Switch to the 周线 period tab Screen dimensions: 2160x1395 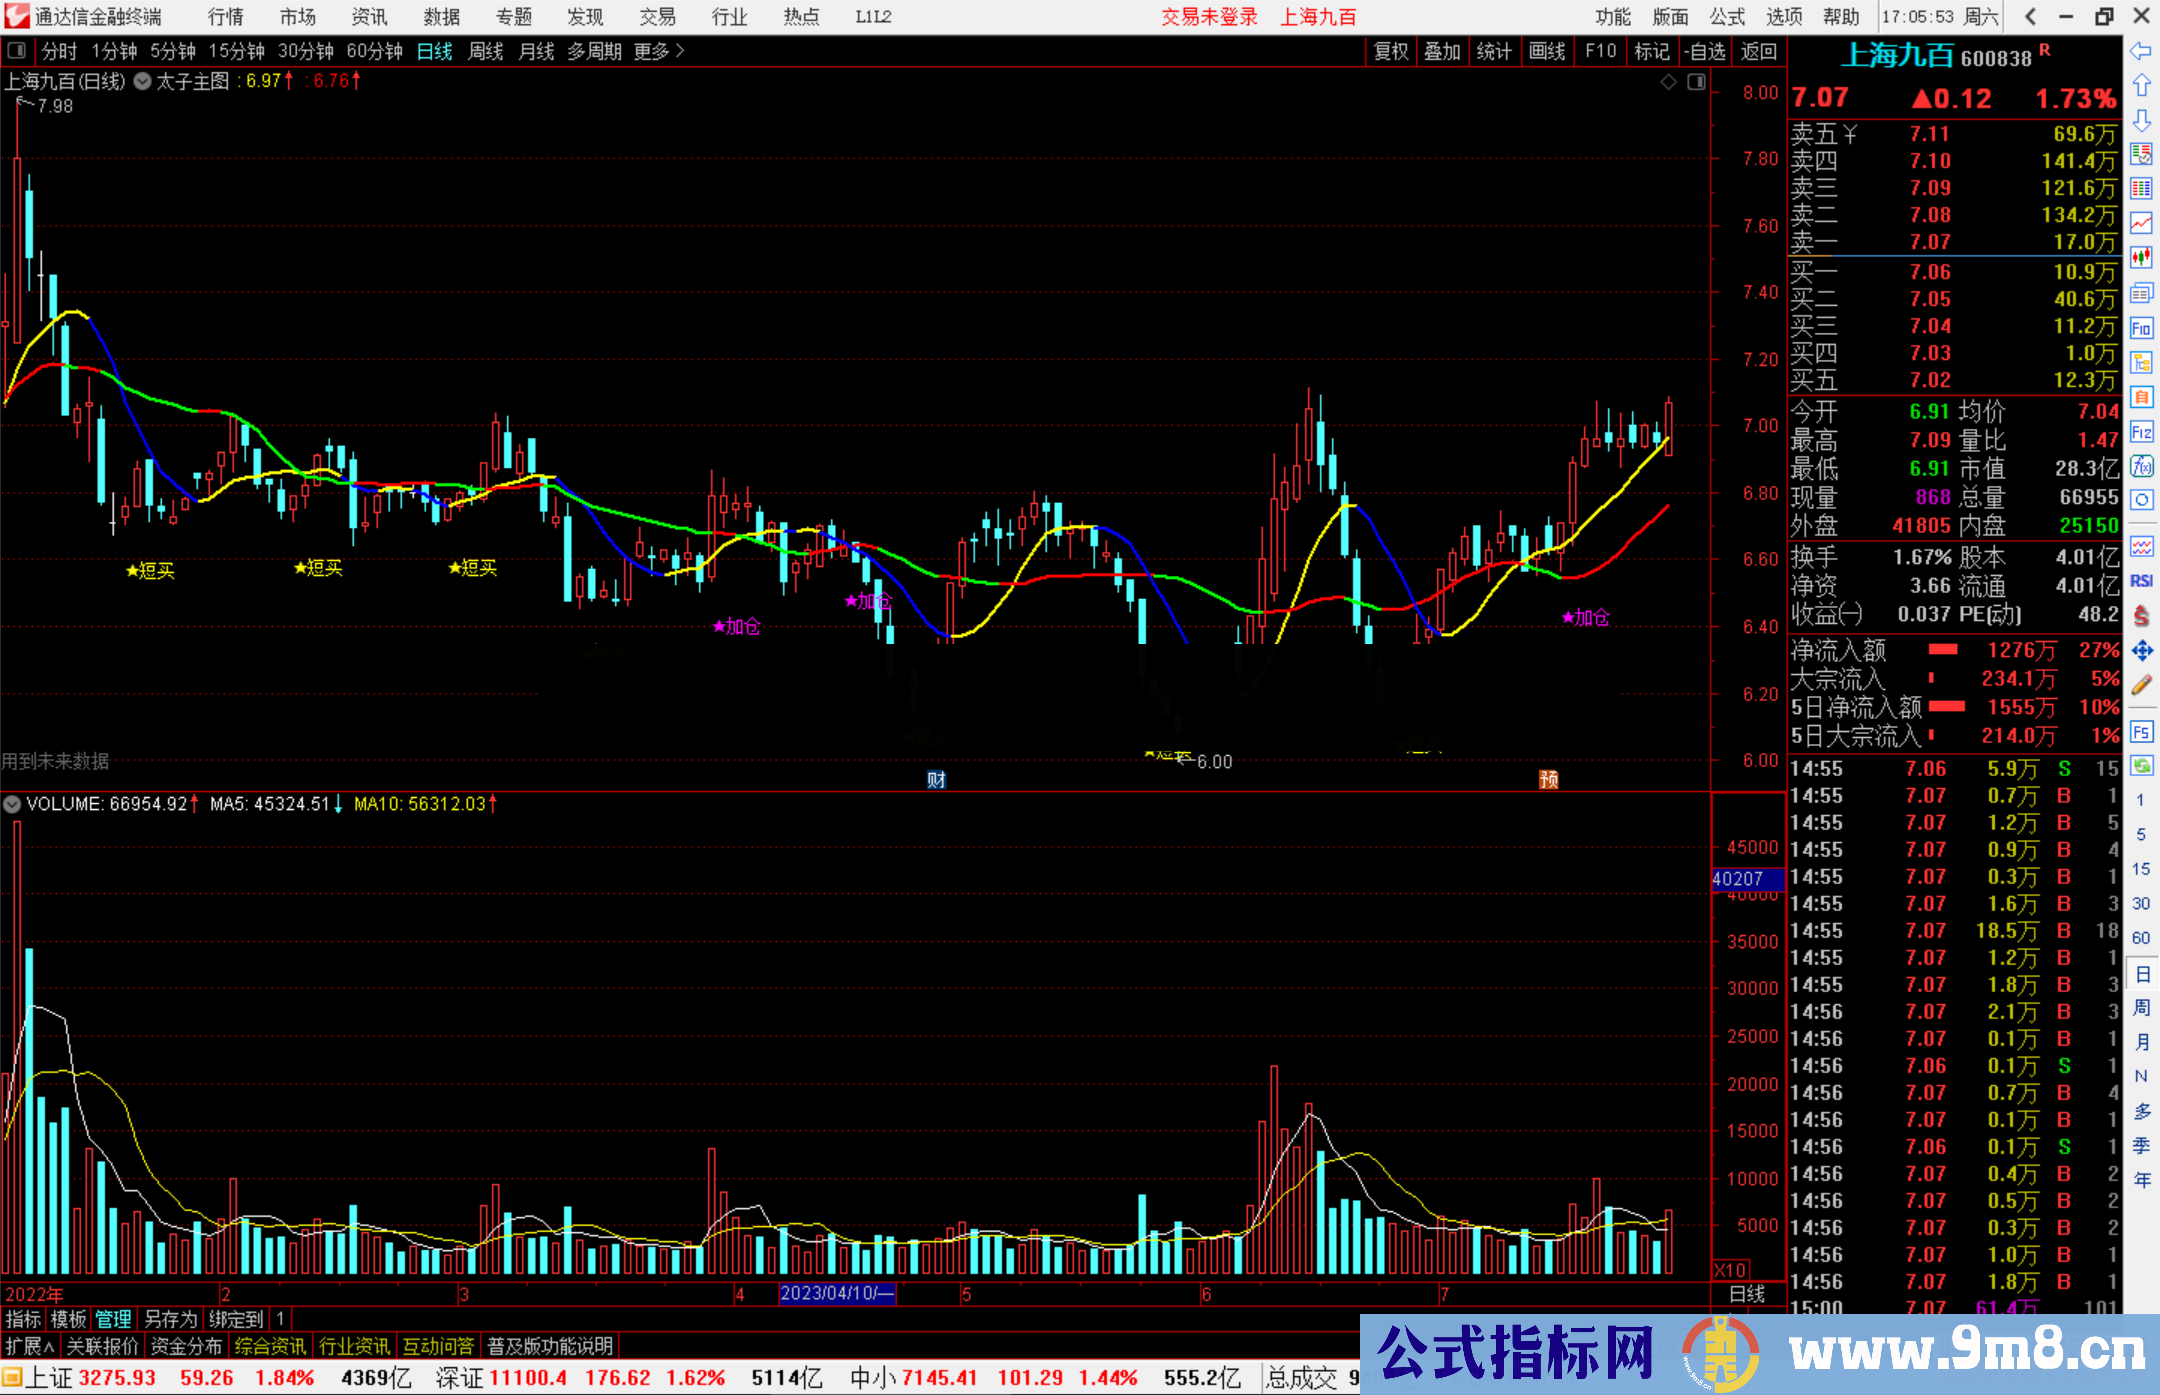point(486,50)
